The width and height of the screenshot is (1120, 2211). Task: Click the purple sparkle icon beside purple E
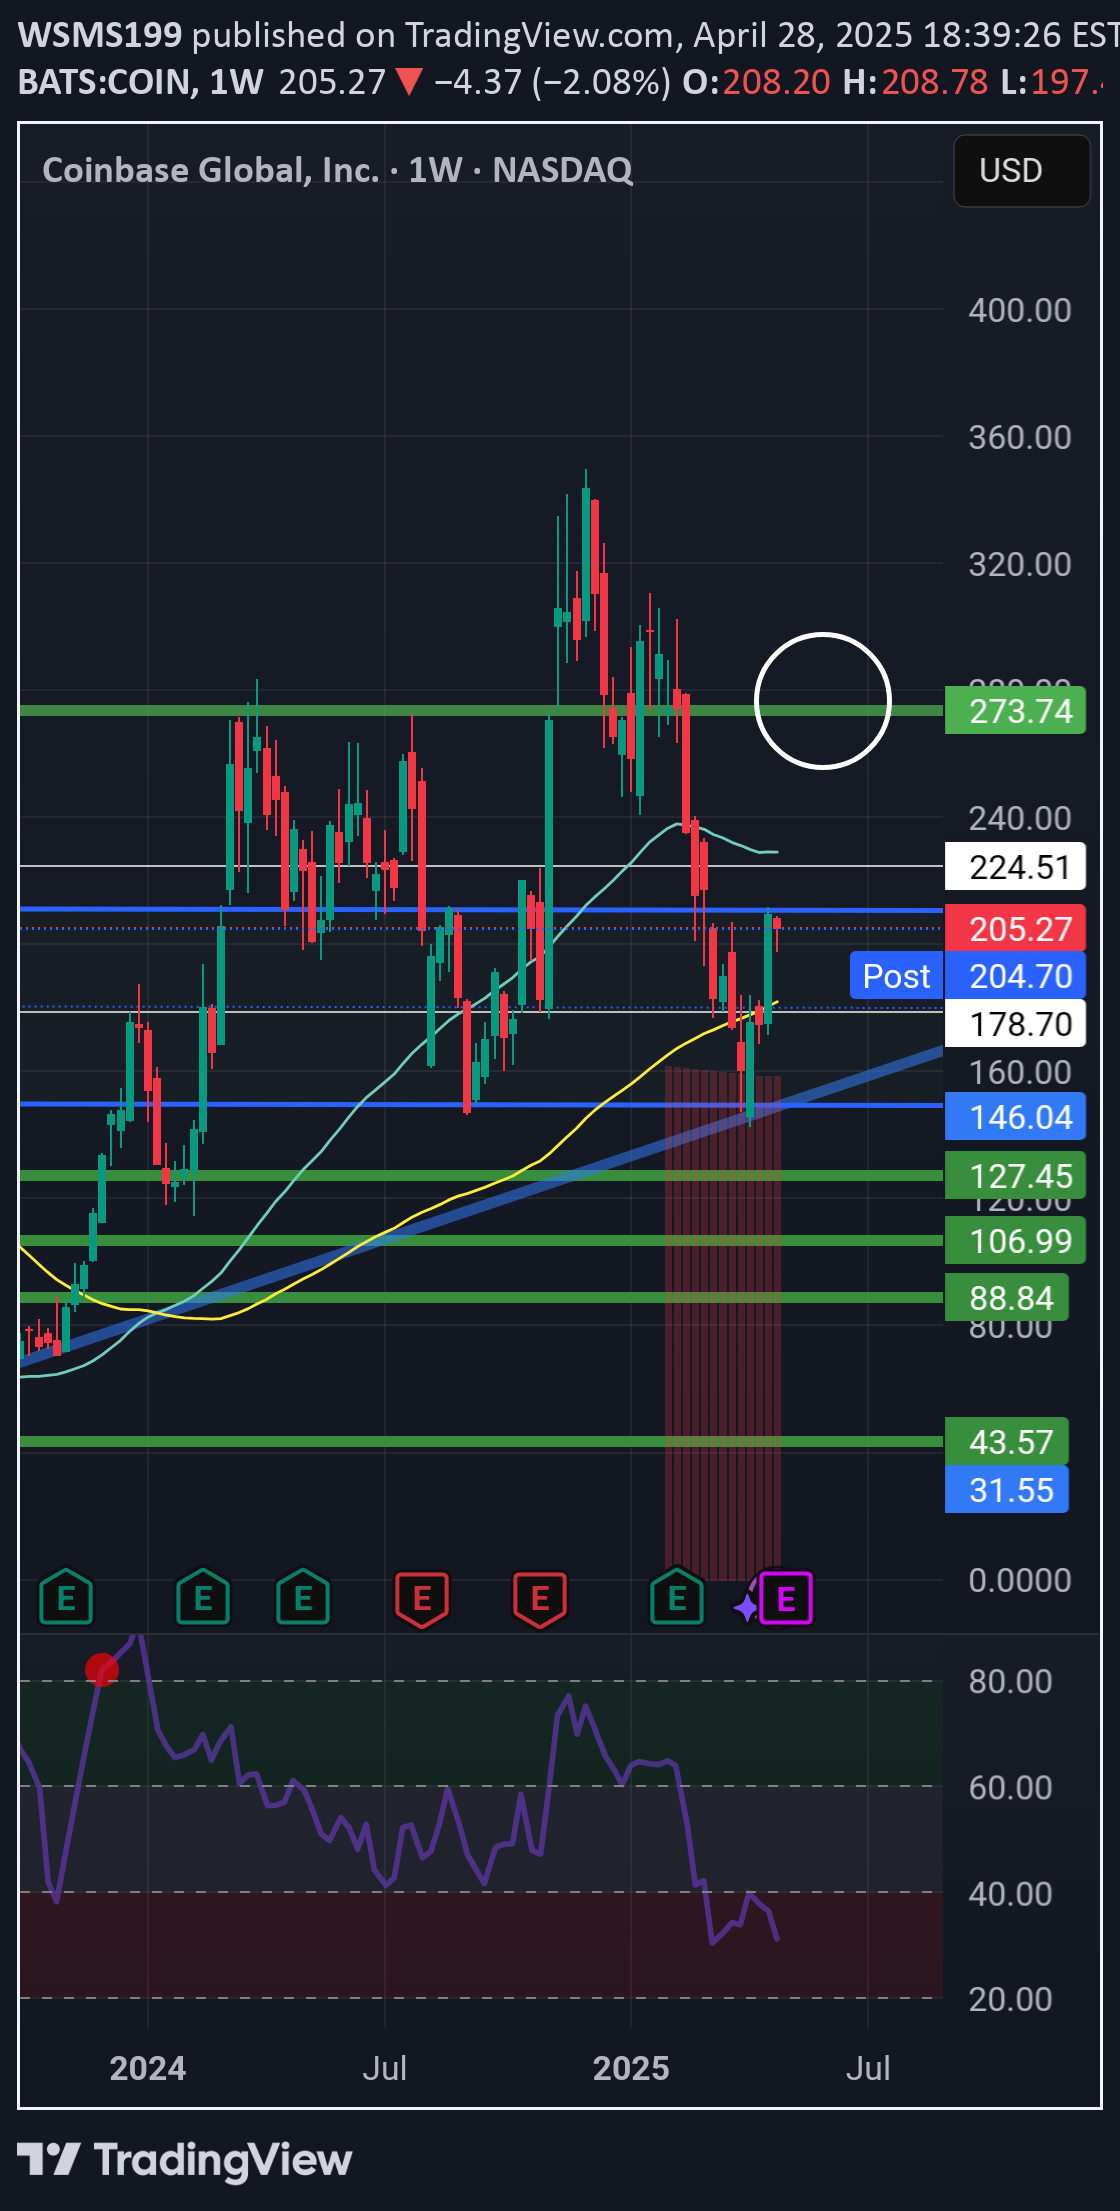pyautogui.click(x=745, y=1608)
